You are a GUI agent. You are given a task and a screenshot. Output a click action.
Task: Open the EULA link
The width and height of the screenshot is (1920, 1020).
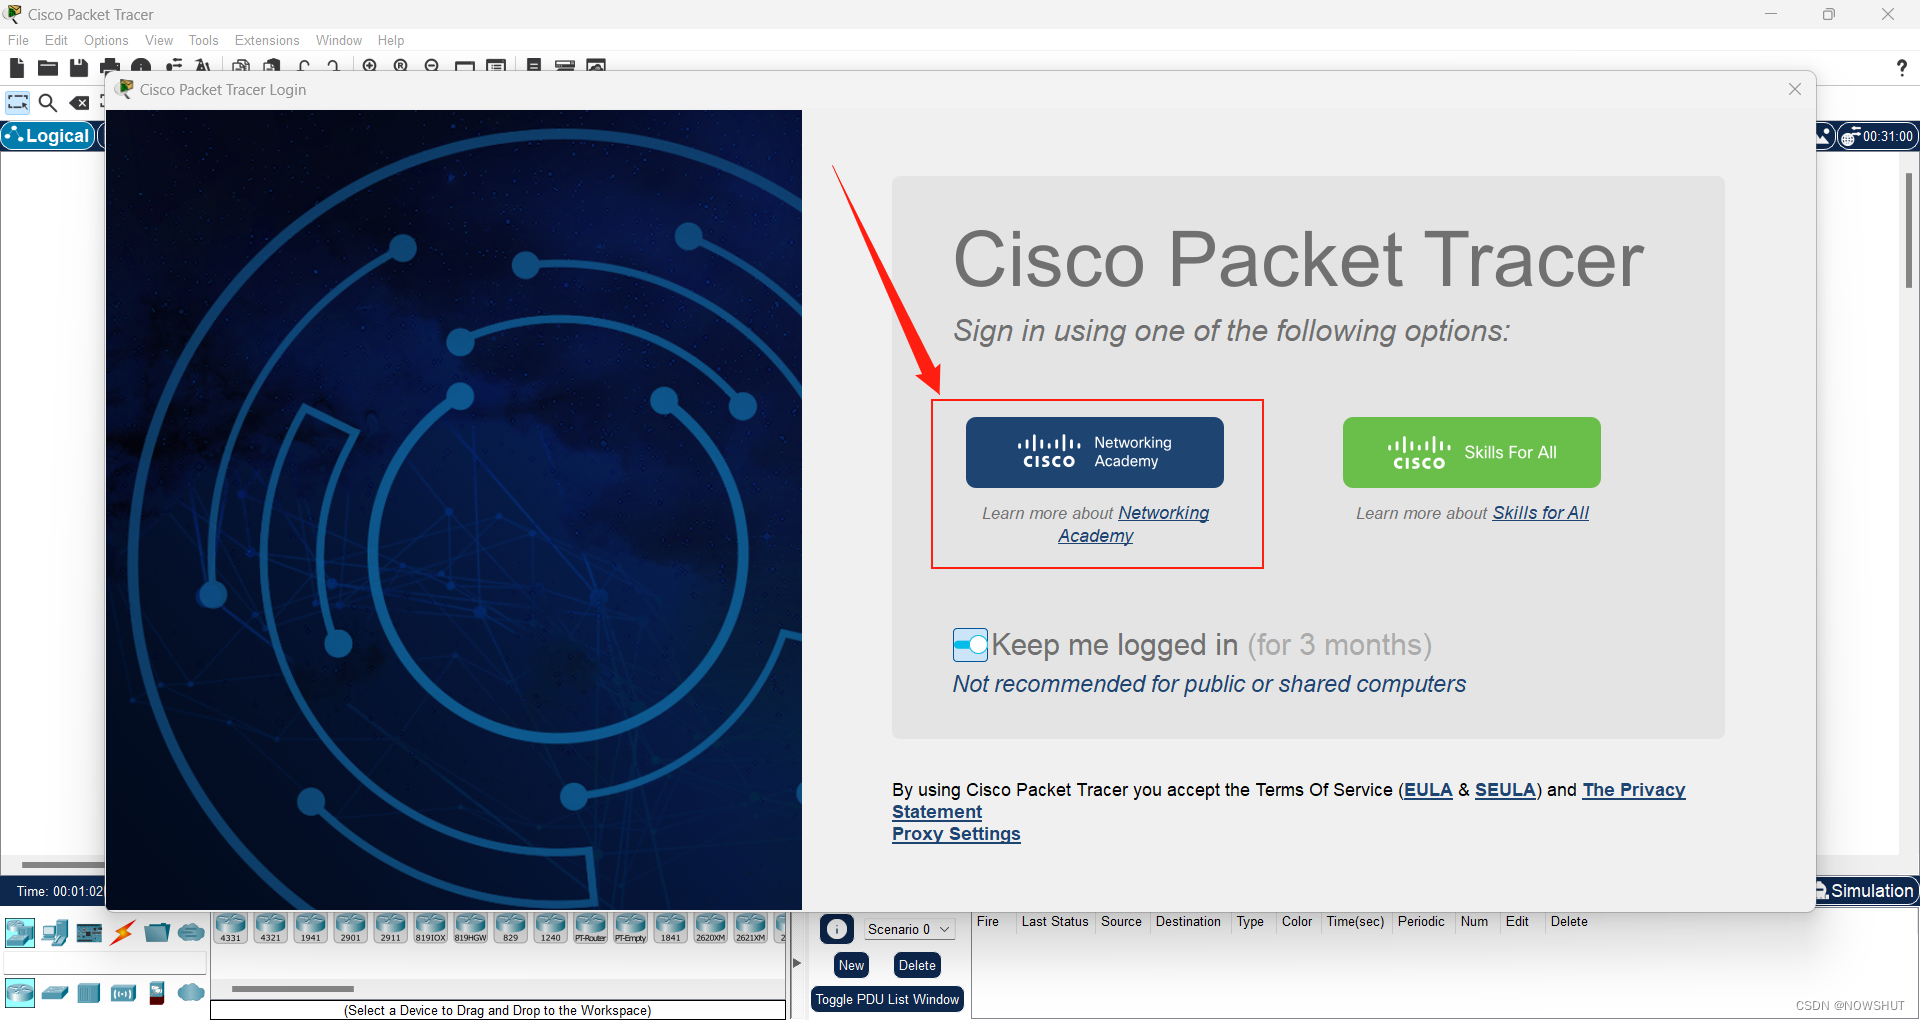(1428, 790)
